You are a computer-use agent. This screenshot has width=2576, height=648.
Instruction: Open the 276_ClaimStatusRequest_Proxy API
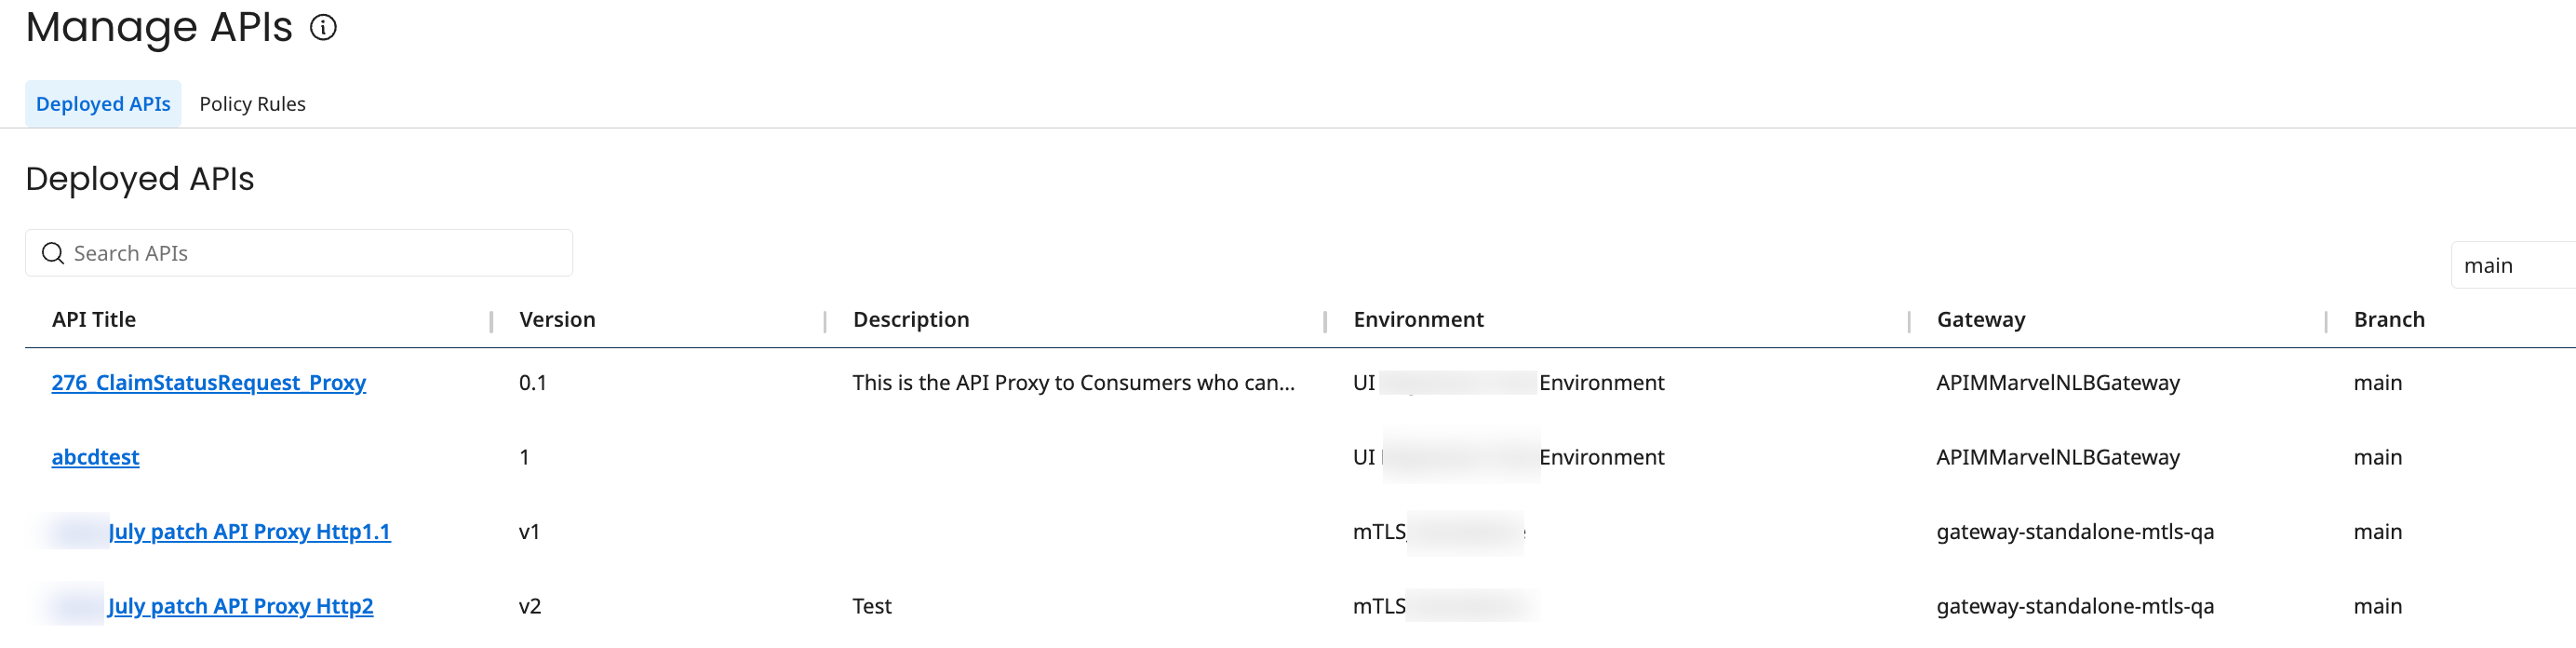point(209,382)
